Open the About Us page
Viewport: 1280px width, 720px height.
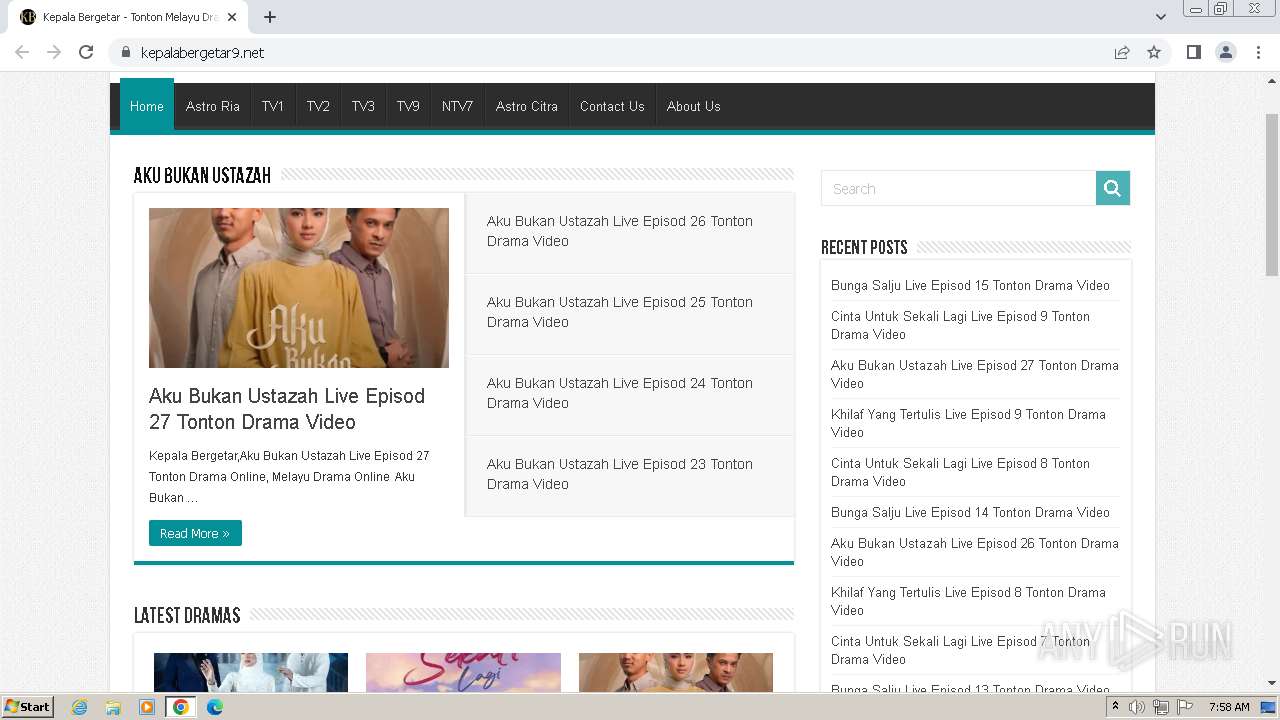pyautogui.click(x=694, y=106)
